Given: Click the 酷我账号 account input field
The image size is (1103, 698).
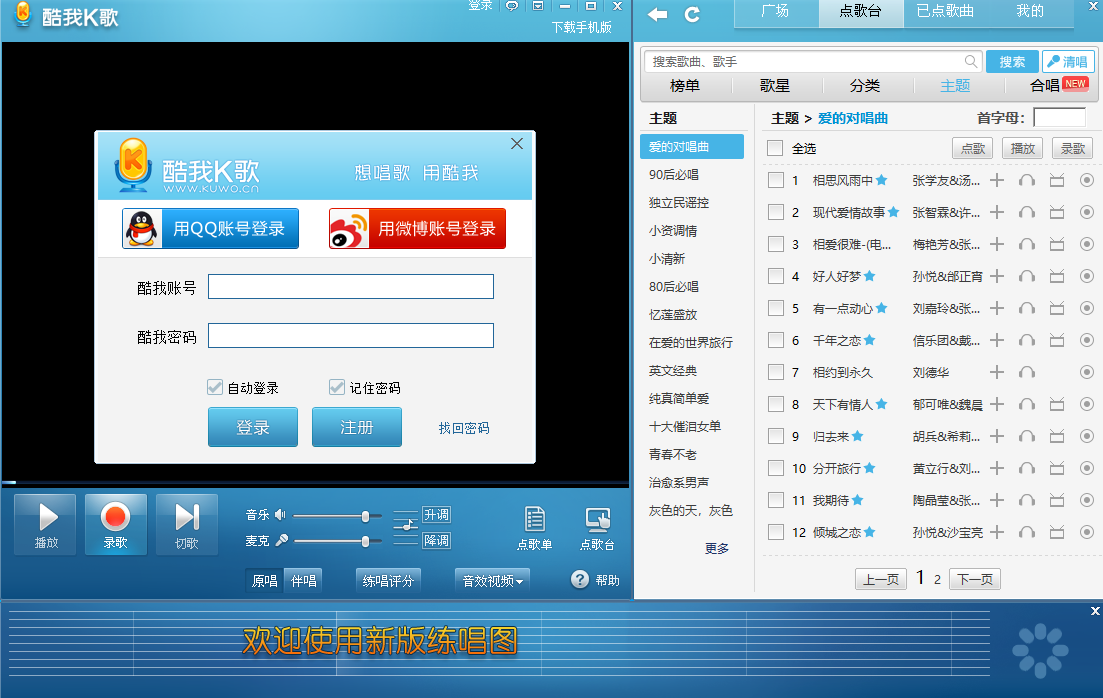Looking at the screenshot, I should 350,286.
